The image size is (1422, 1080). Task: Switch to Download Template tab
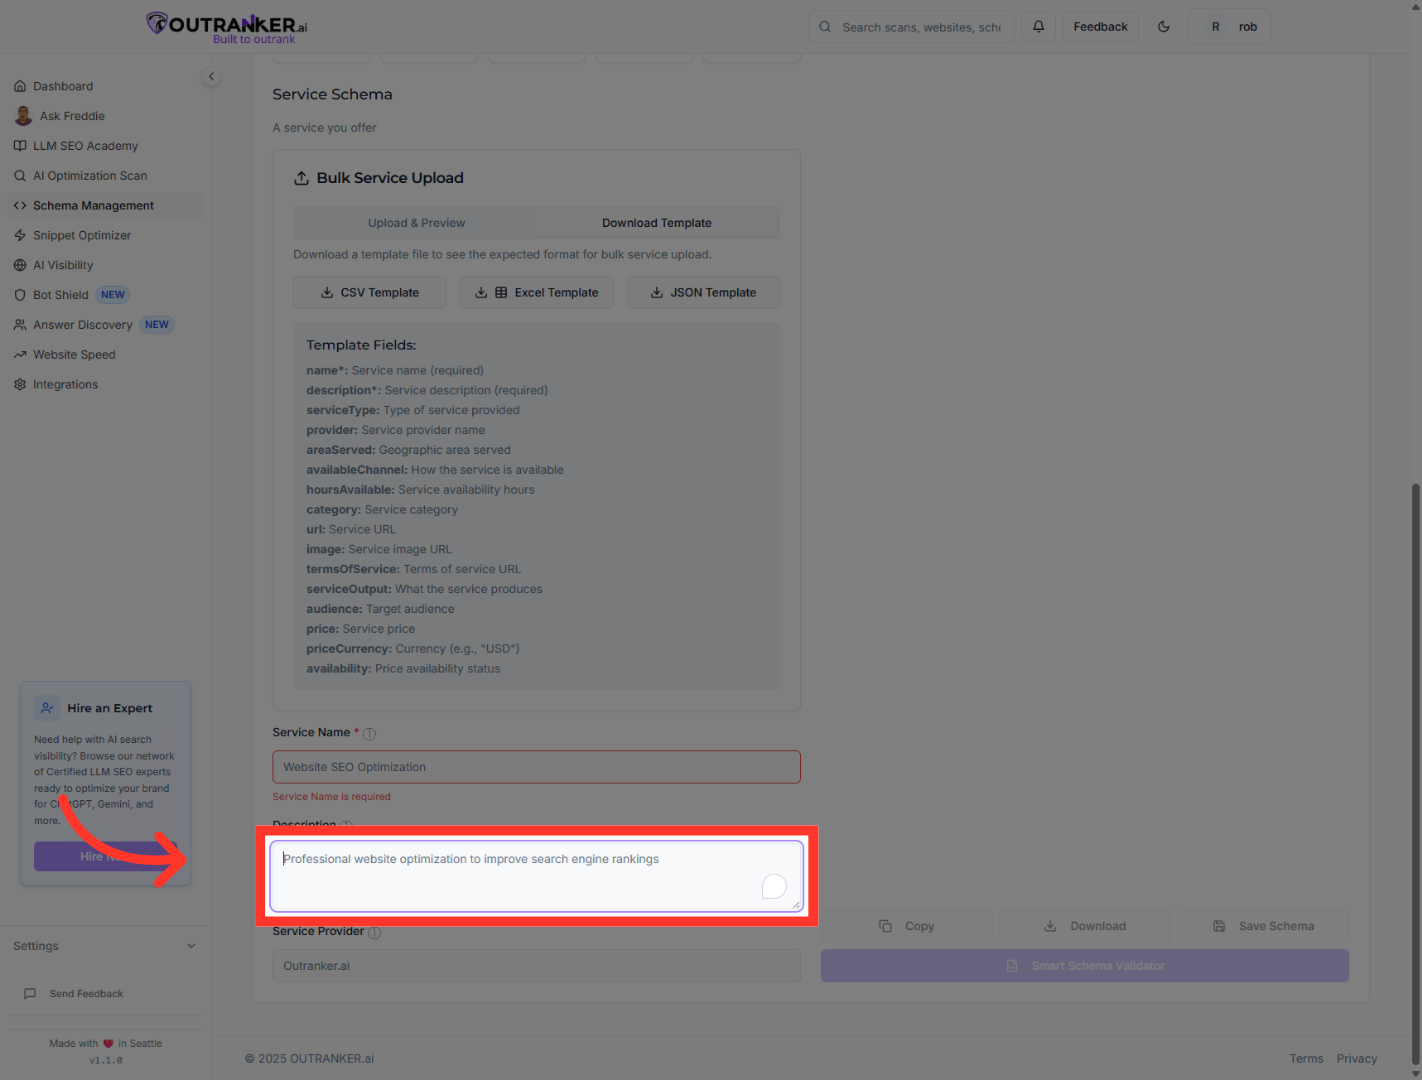coord(657,223)
